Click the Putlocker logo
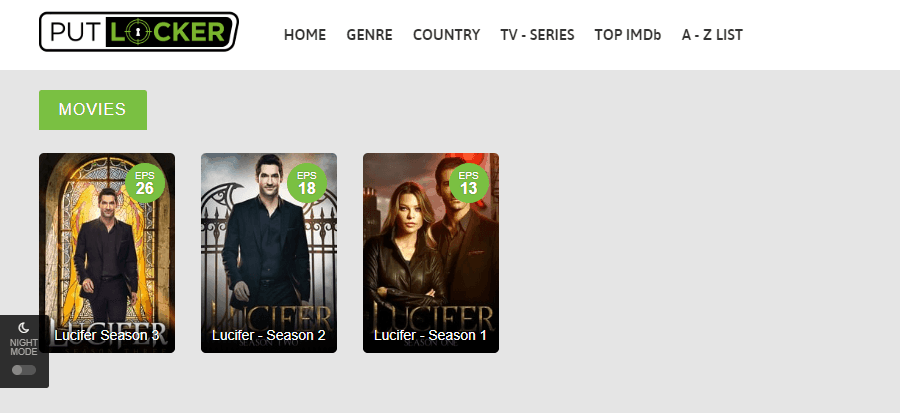Viewport: 900px width, 413px height. coord(138,32)
